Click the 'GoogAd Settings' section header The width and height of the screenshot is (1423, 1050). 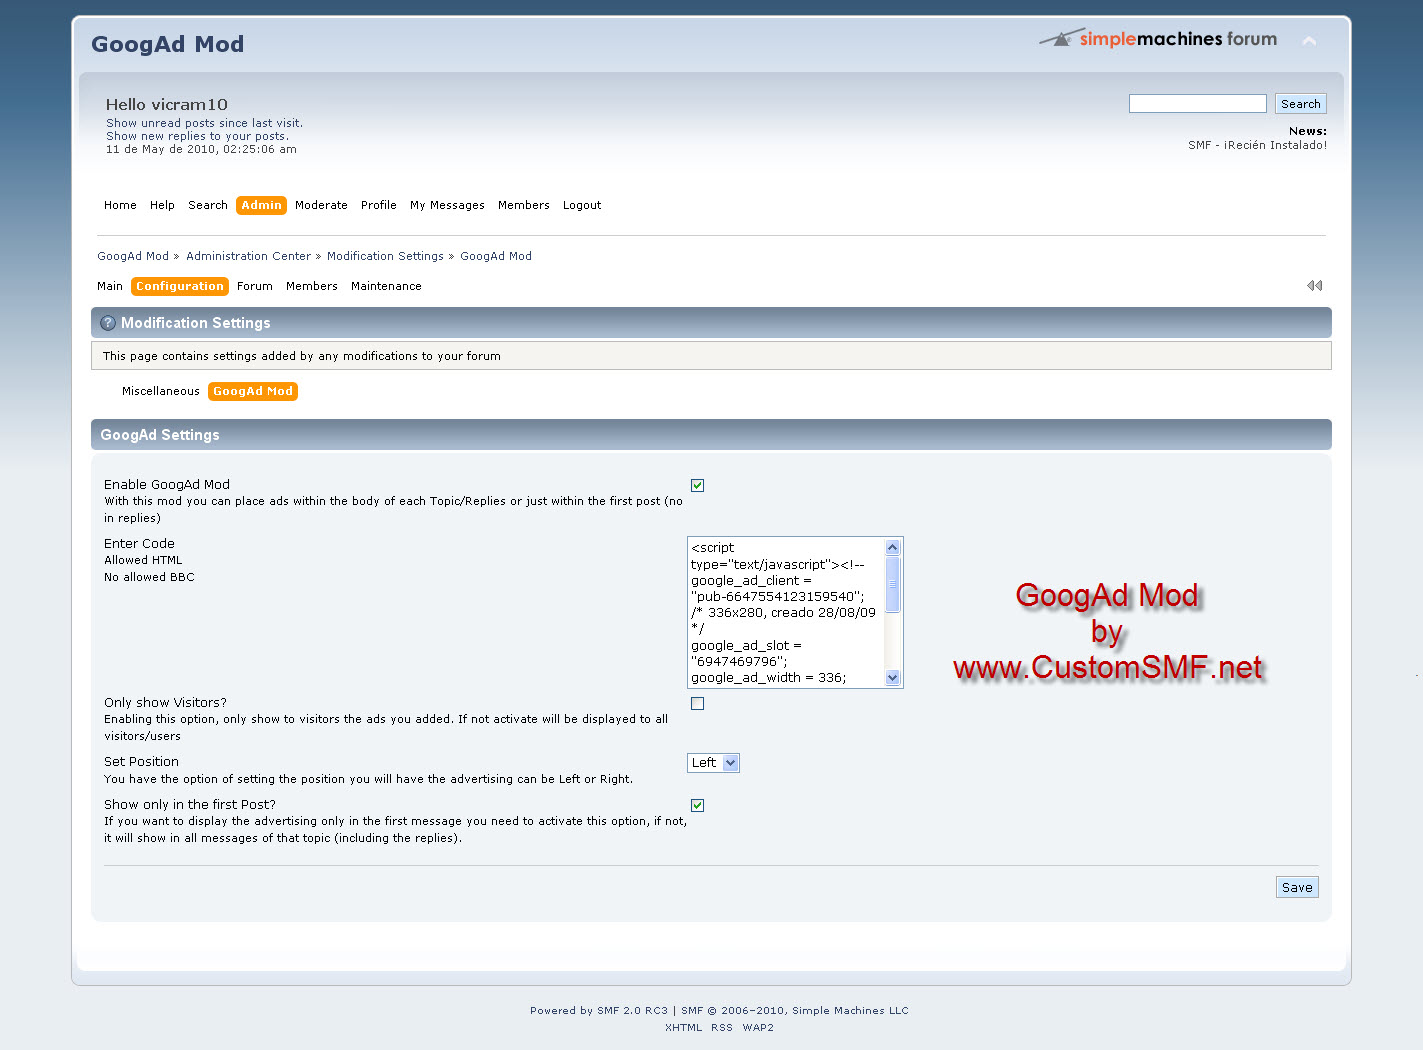[x=160, y=435]
